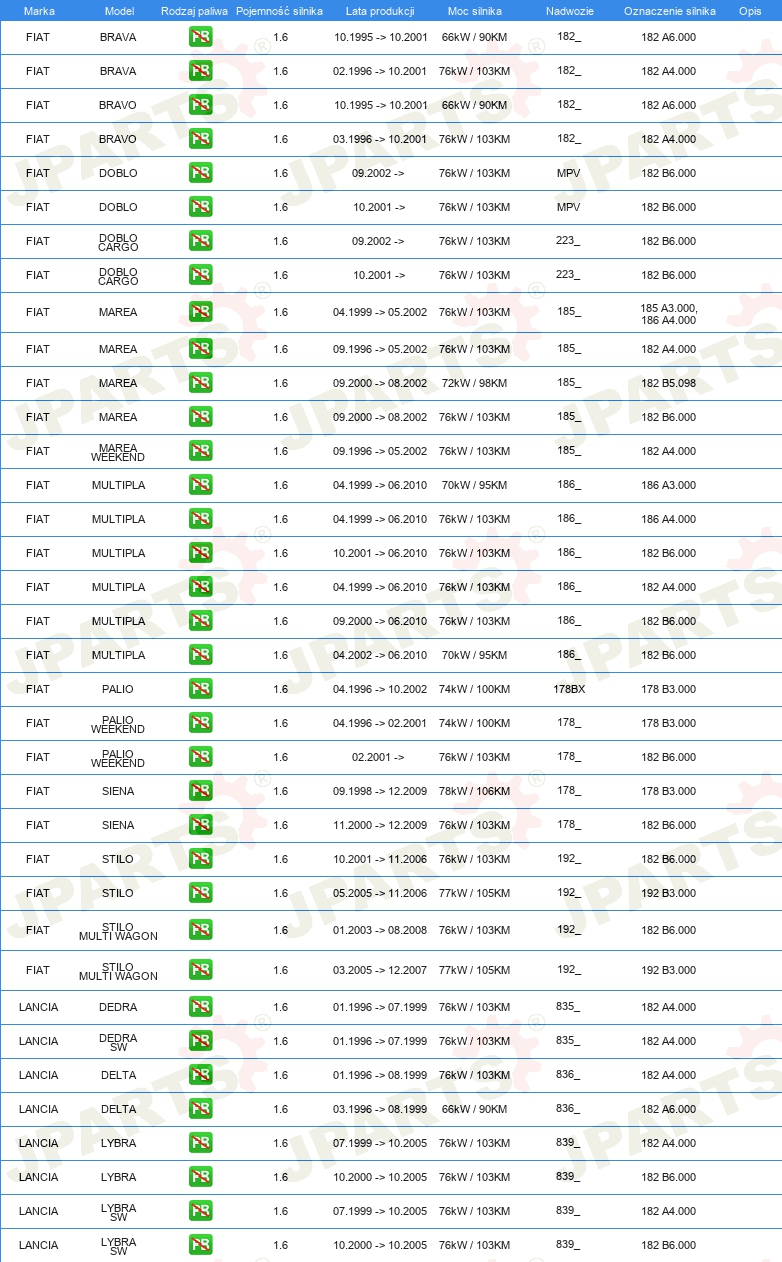Select production dates 04.2002 -> 06.2010
The width and height of the screenshot is (782, 1262).
[x=380, y=655]
